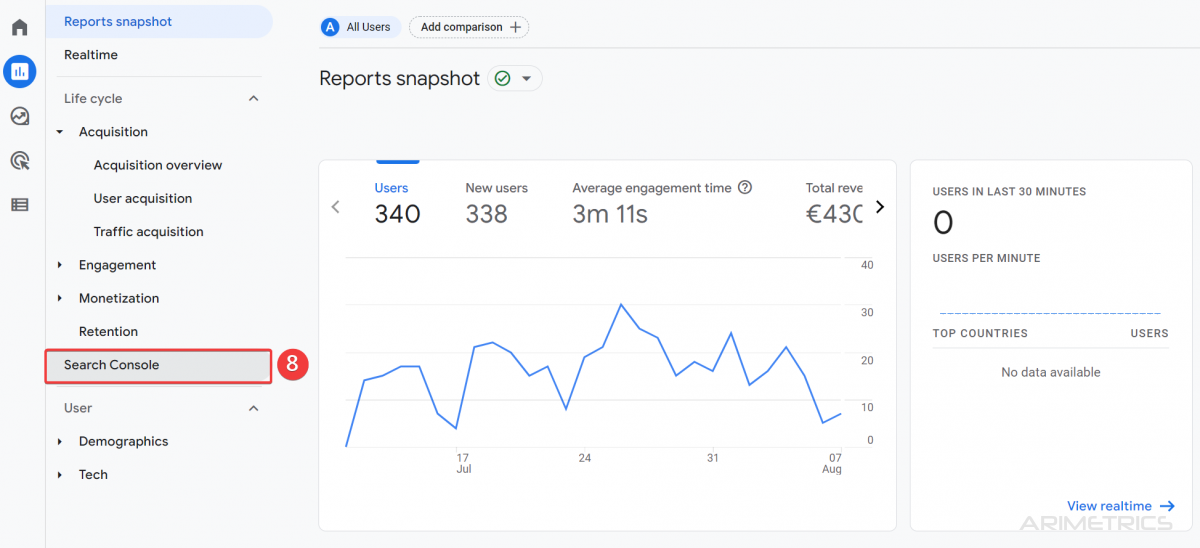Viewport: 1200px width, 548px height.
Task: Click the green check status icon
Action: tap(503, 78)
